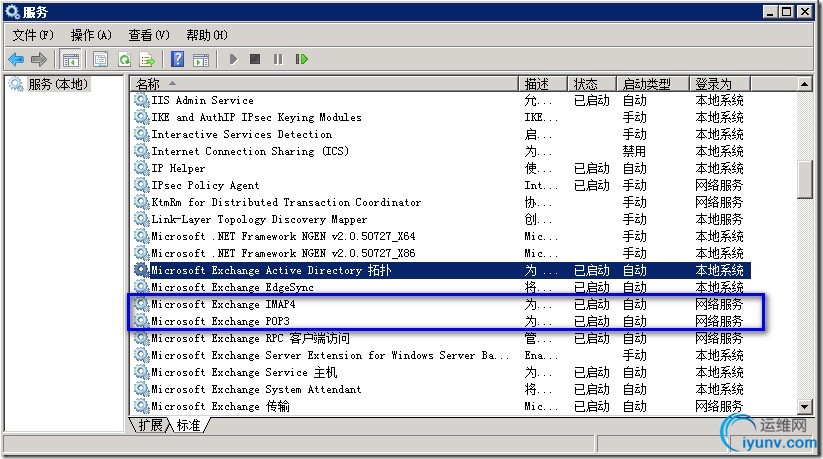
Task: Sort by the 名称 column header
Action: pyautogui.click(x=324, y=84)
